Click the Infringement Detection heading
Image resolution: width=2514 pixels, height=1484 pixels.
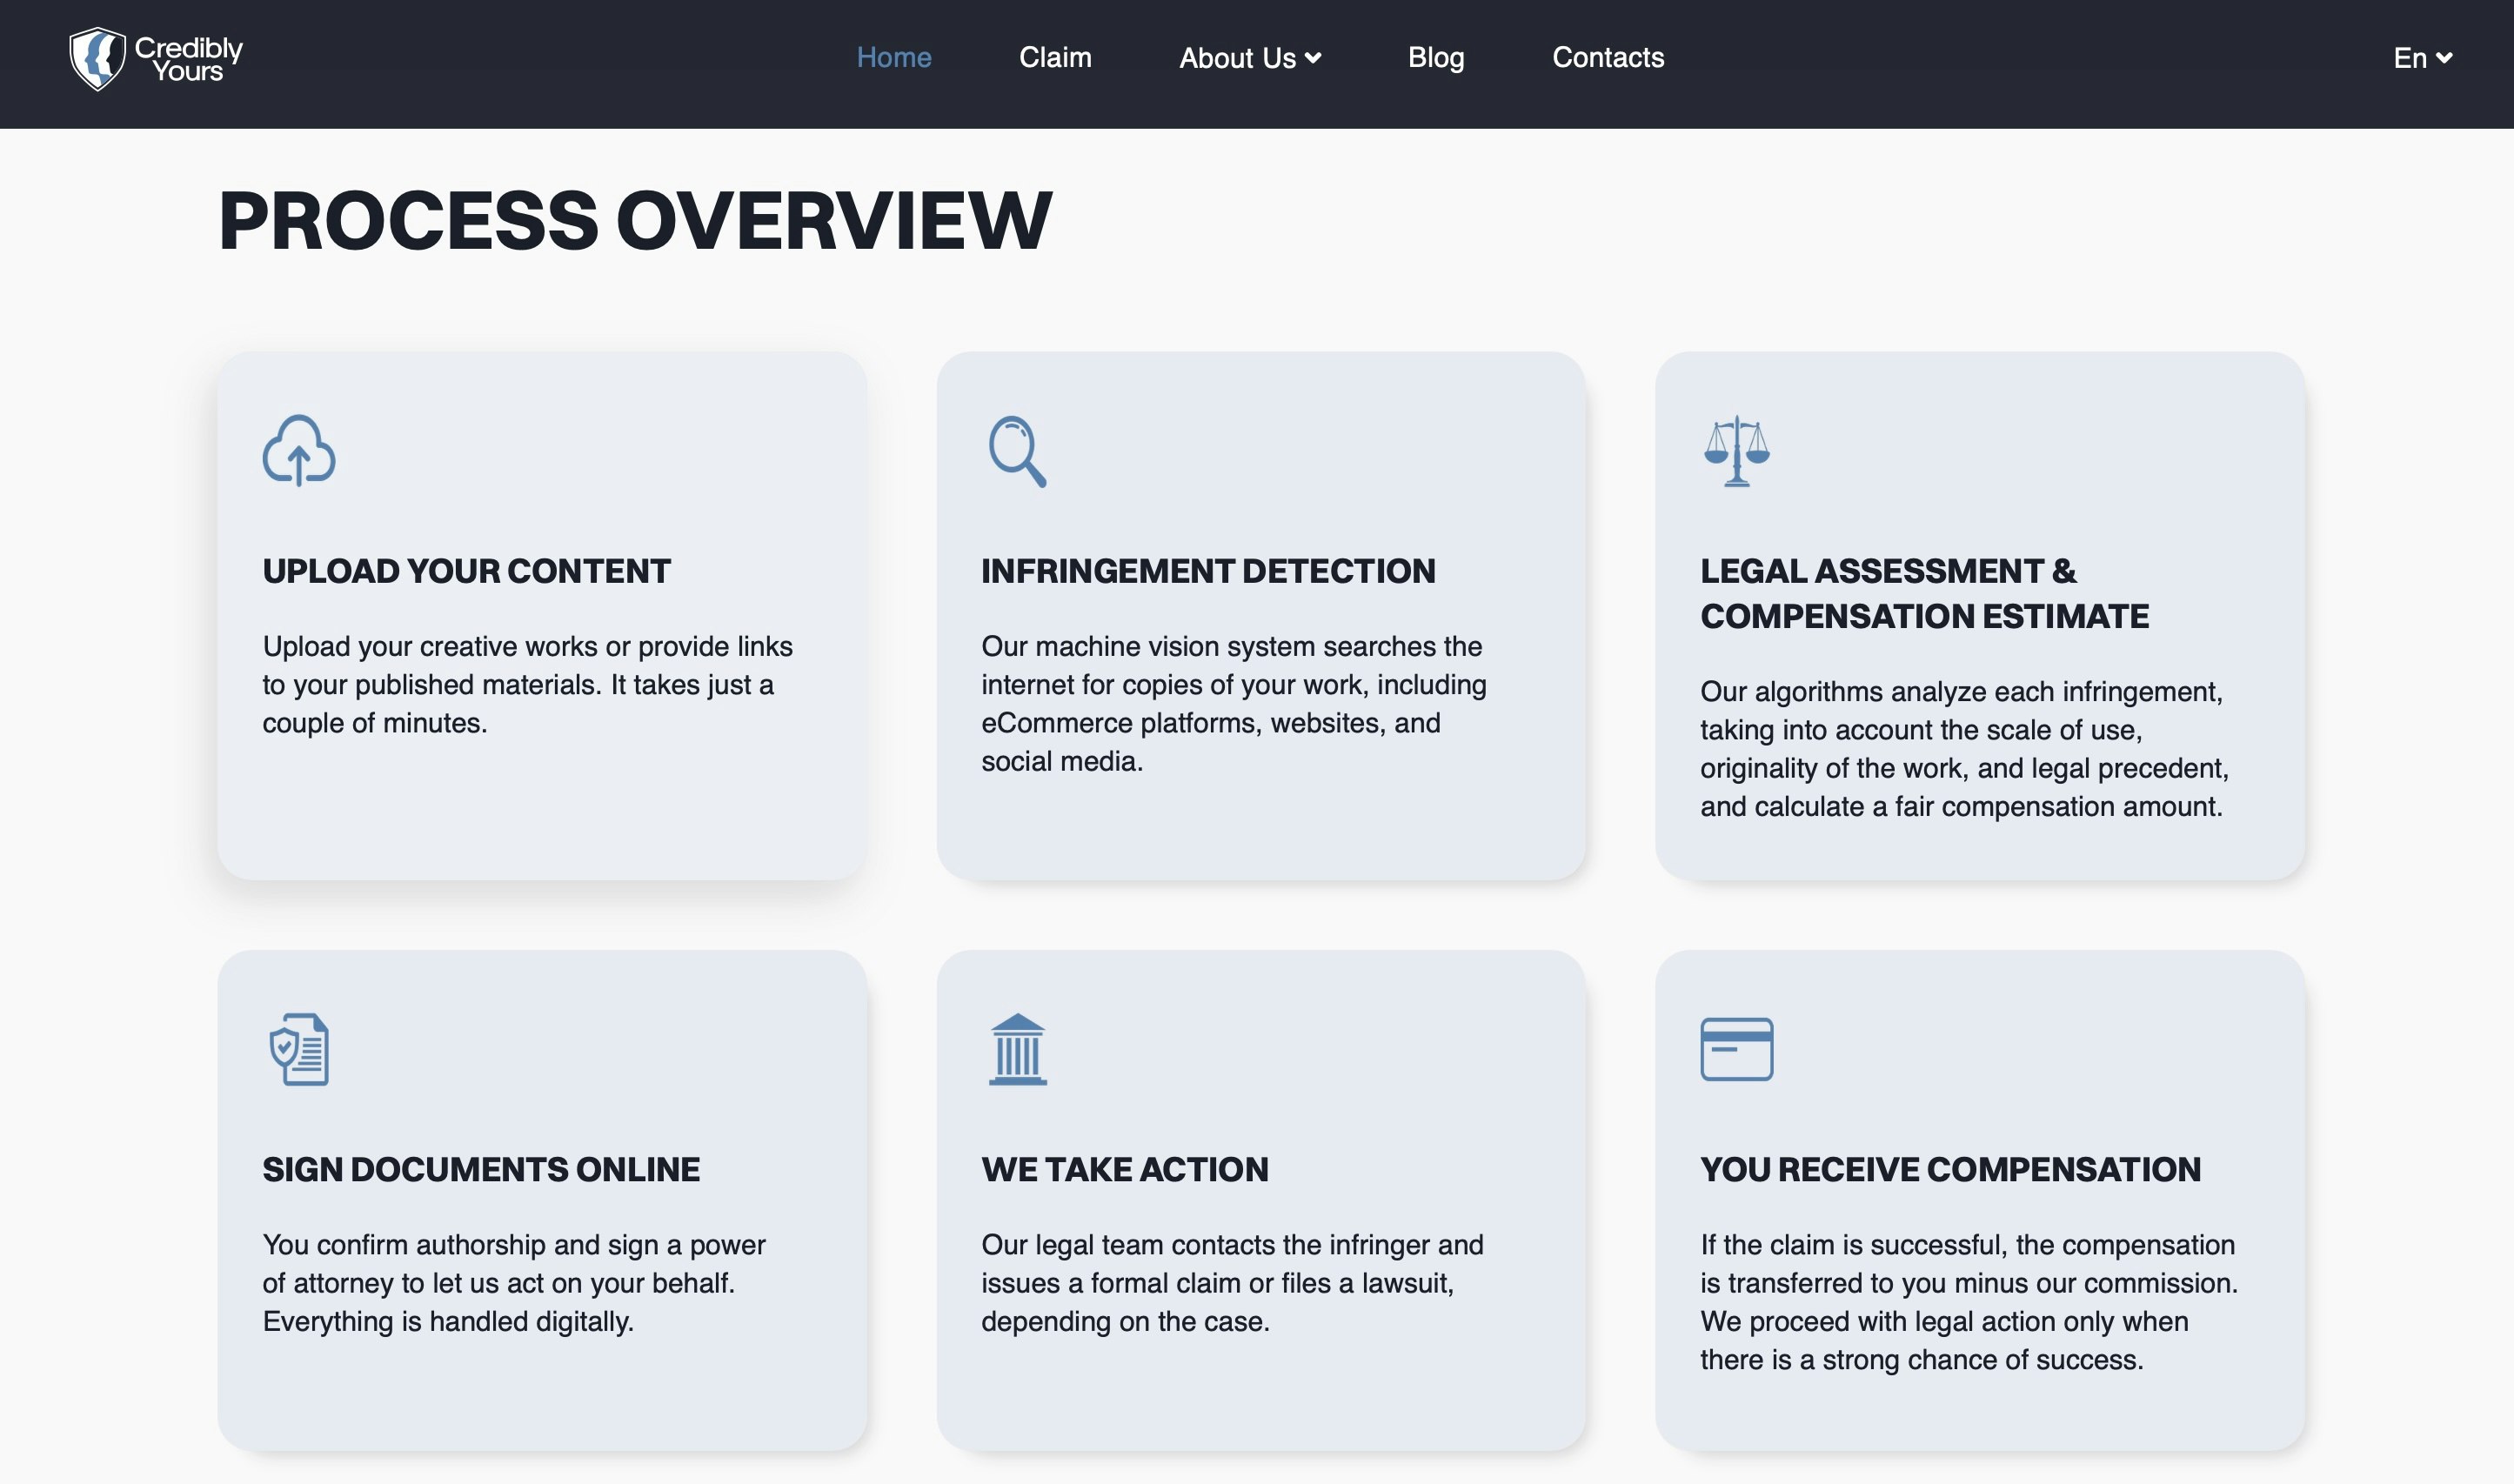(1208, 571)
